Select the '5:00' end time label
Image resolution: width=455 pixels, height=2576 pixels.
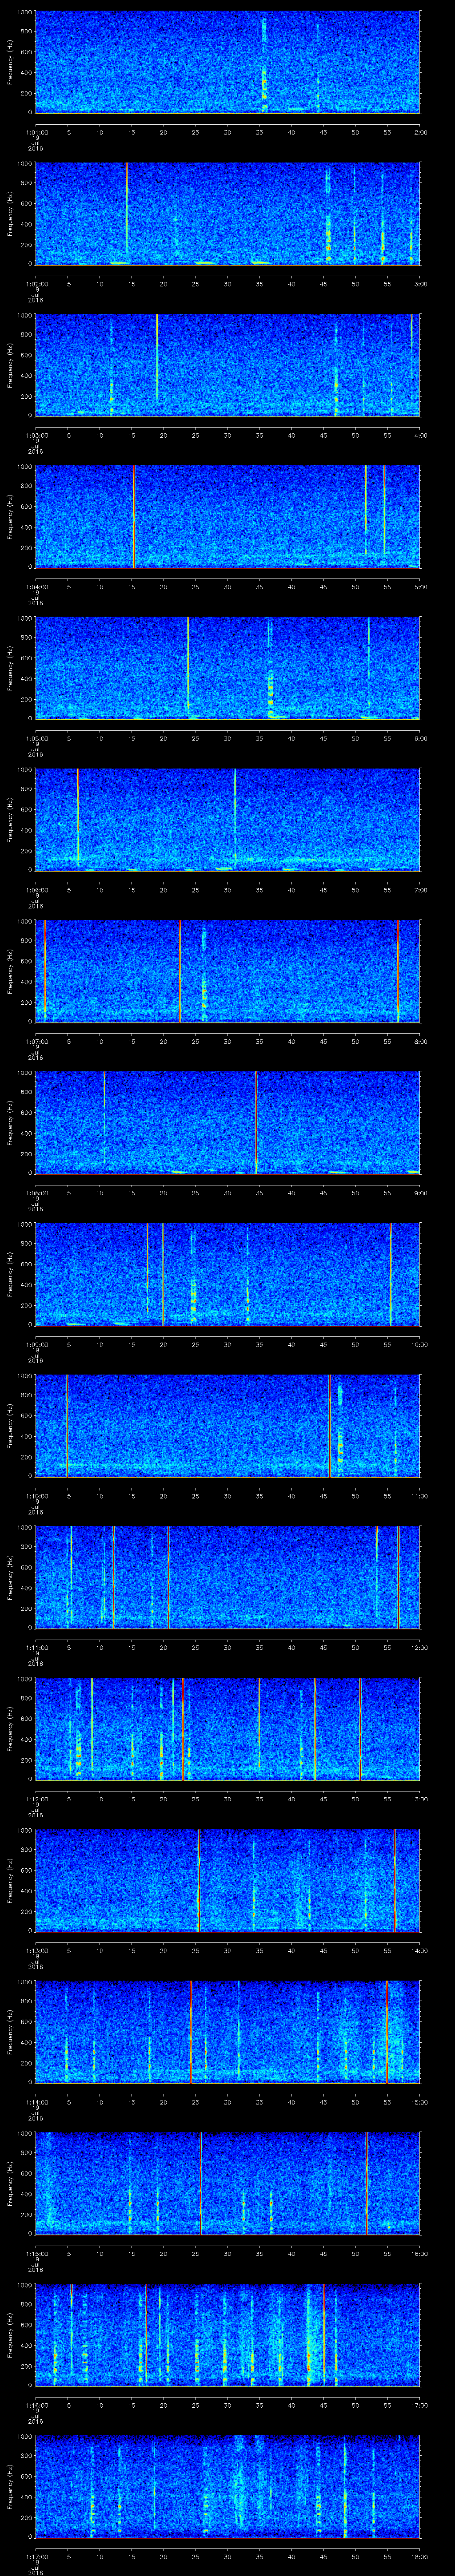pos(421,587)
